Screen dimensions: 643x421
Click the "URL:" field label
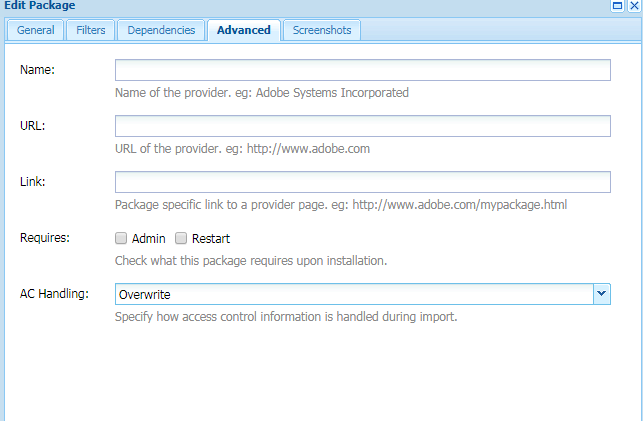[x=33, y=125]
